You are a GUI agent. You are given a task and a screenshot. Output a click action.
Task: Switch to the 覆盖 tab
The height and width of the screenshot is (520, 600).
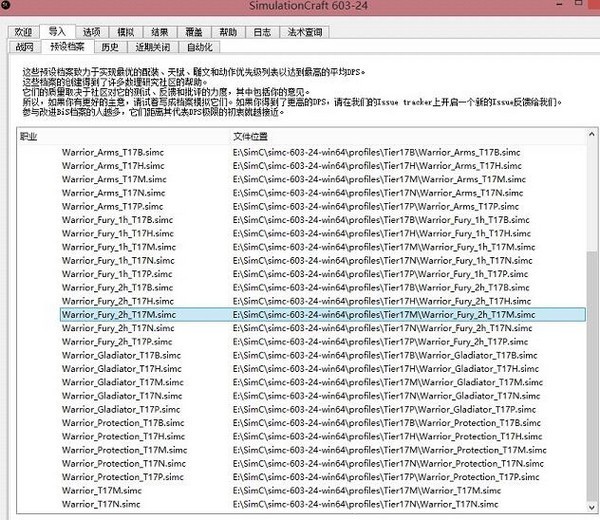pos(194,32)
